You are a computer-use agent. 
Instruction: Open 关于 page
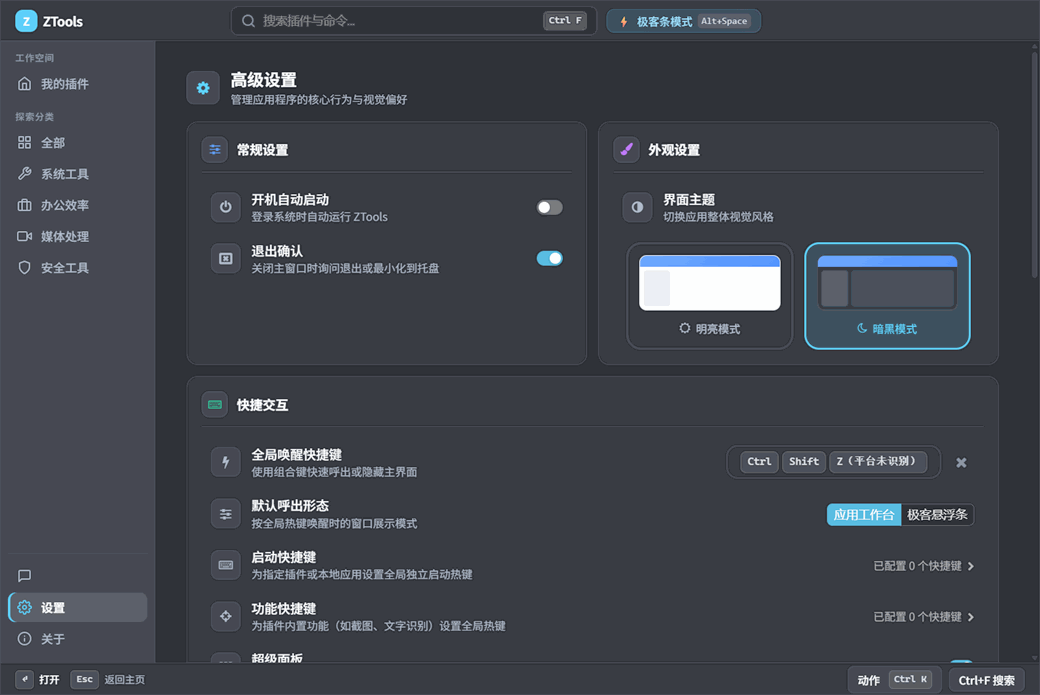click(78, 639)
